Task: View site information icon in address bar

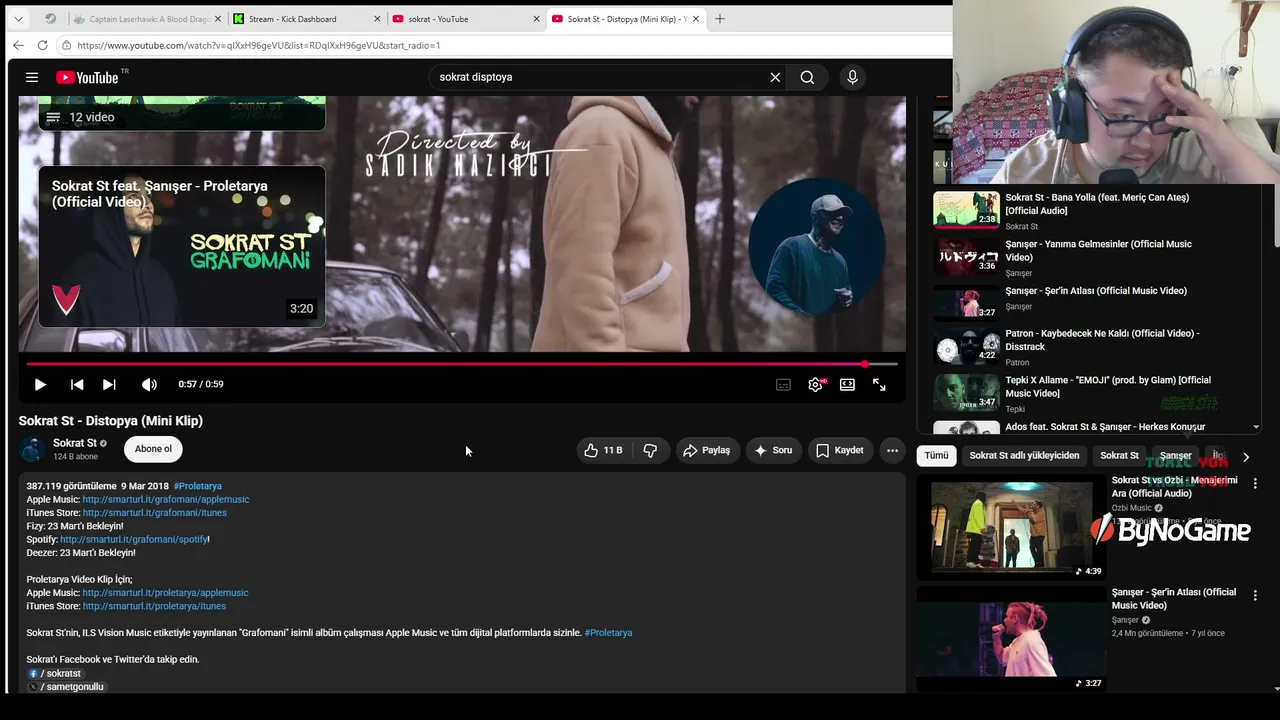Action: 66,45
